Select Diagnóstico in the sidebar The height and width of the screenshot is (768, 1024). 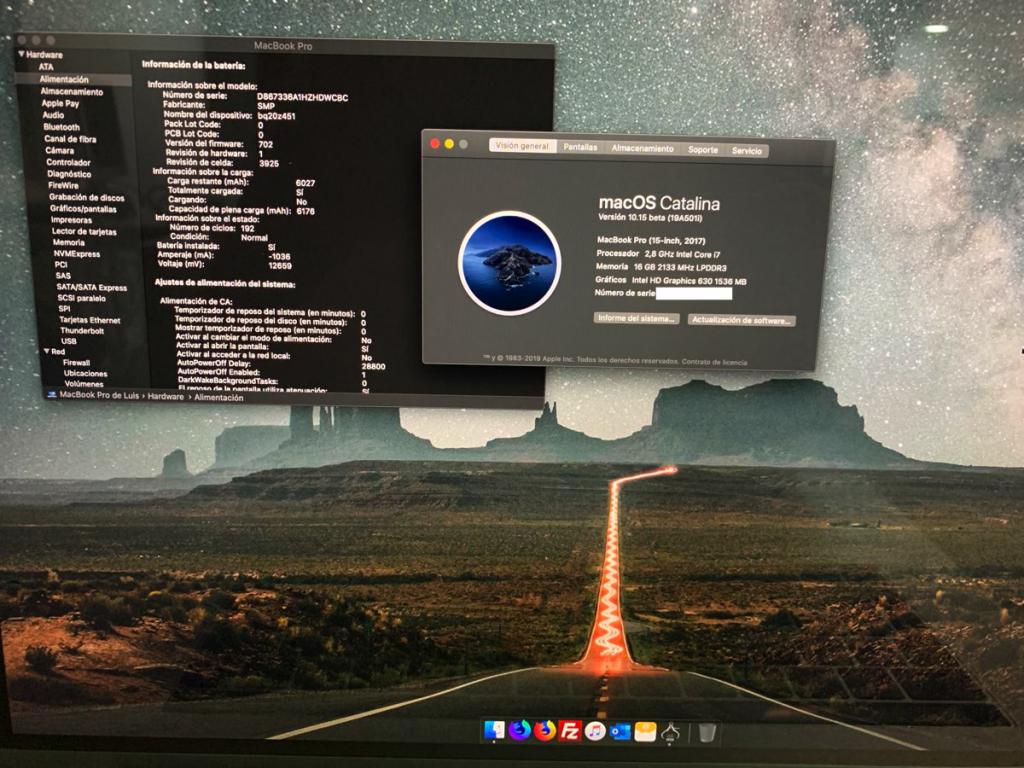pos(69,174)
